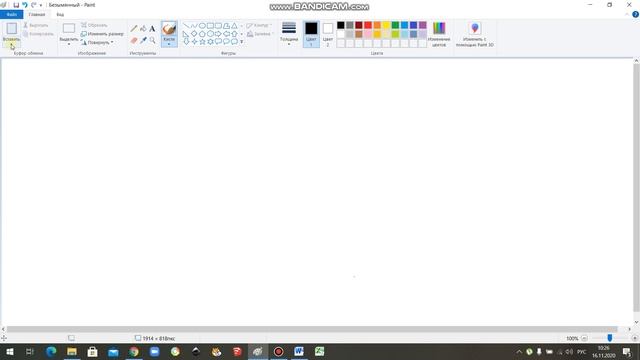640x360 pixels.
Task: Select the Oval shape
Action: pos(202,26)
